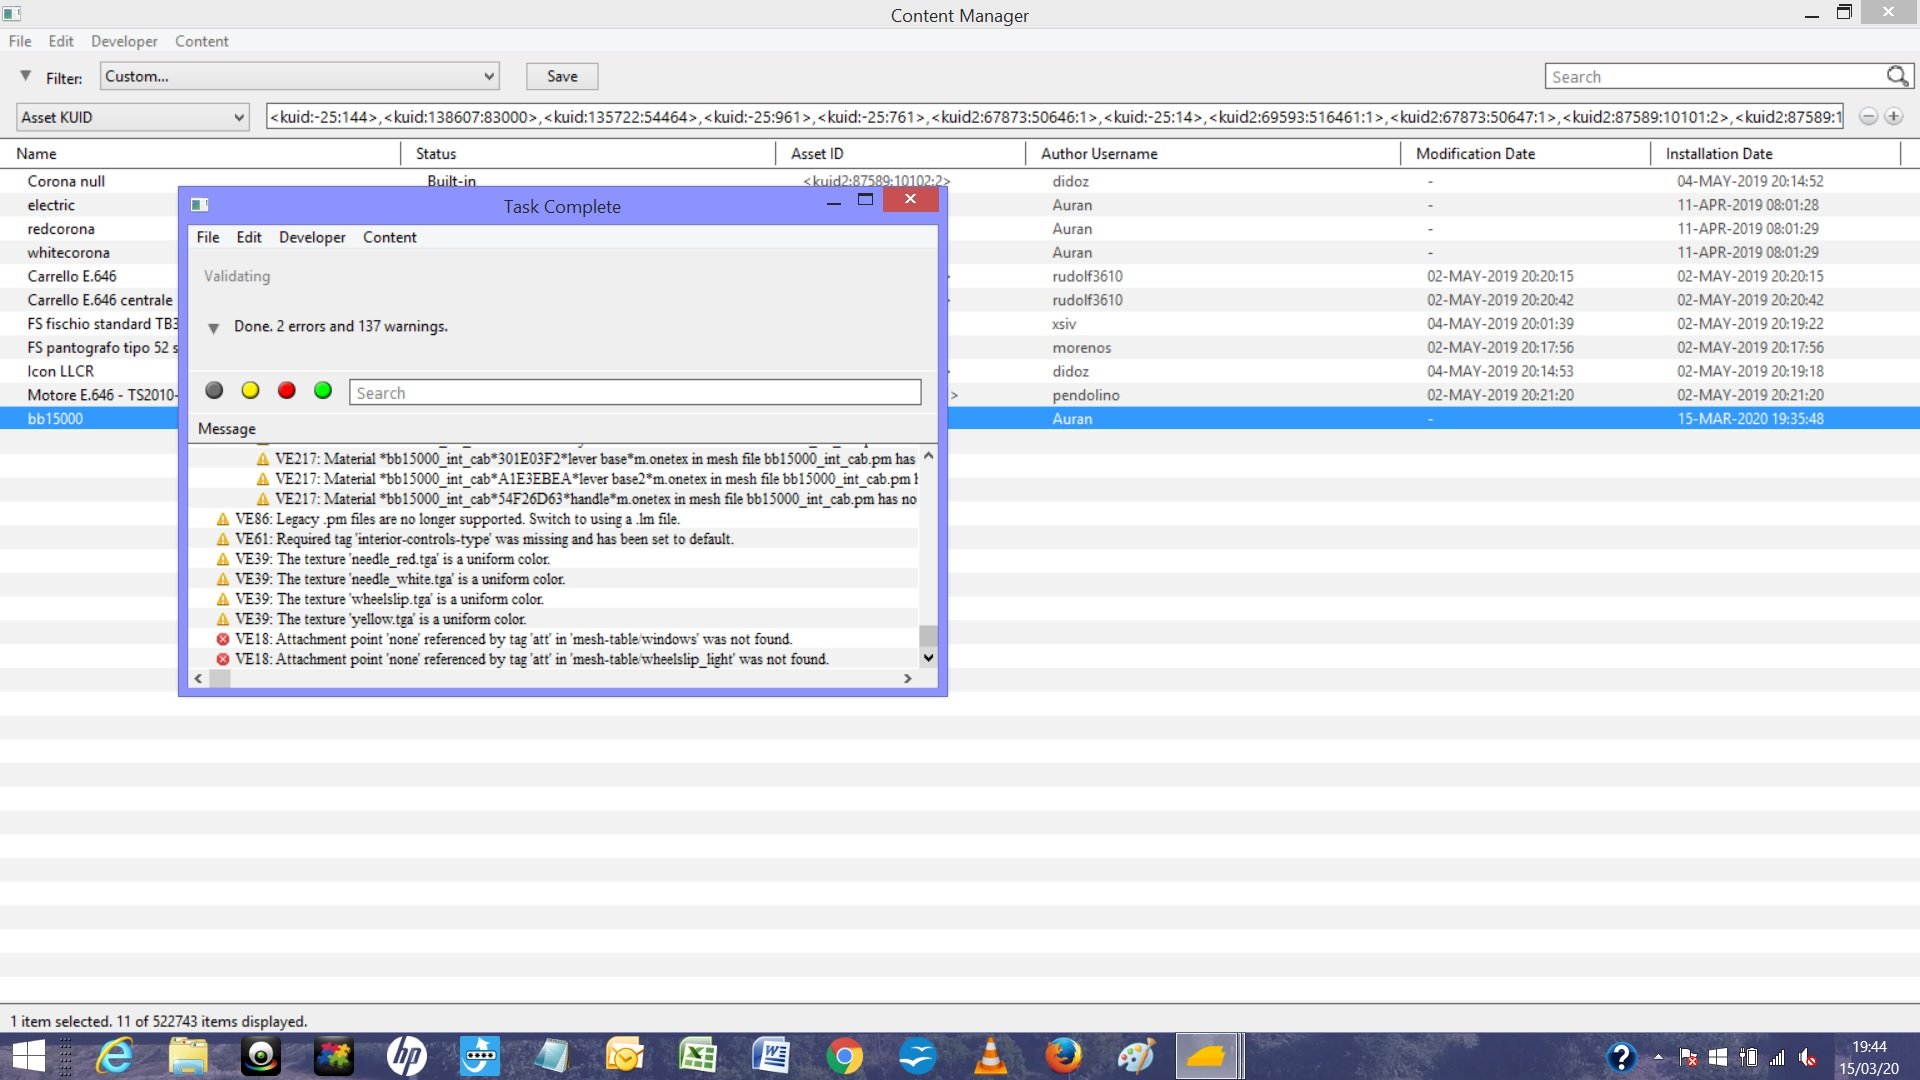Viewport: 1920px width, 1080px height.
Task: Show only warnings with the yellow dot filter
Action: [250, 391]
